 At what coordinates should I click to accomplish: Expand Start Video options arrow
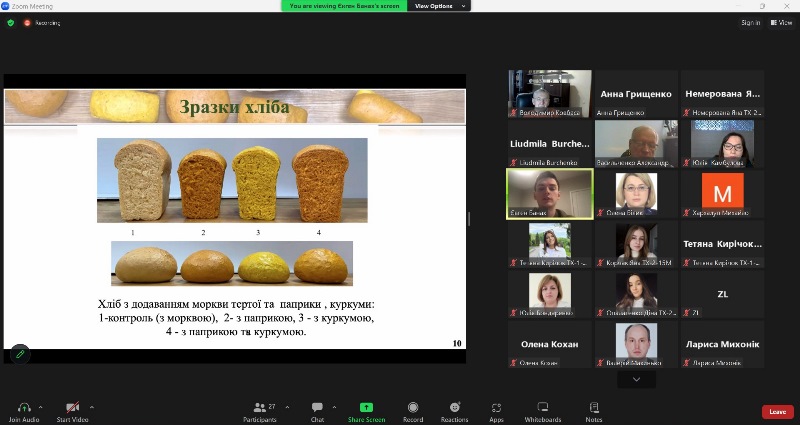coord(92,407)
